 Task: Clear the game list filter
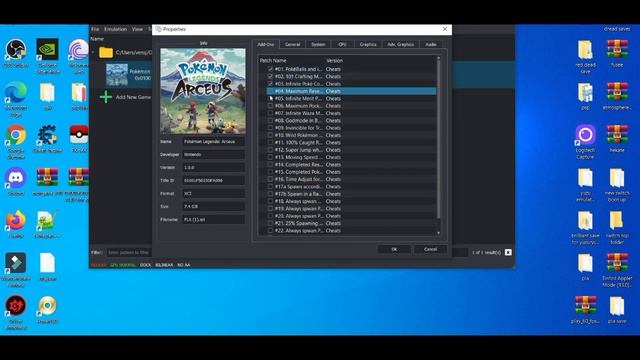[x=508, y=252]
